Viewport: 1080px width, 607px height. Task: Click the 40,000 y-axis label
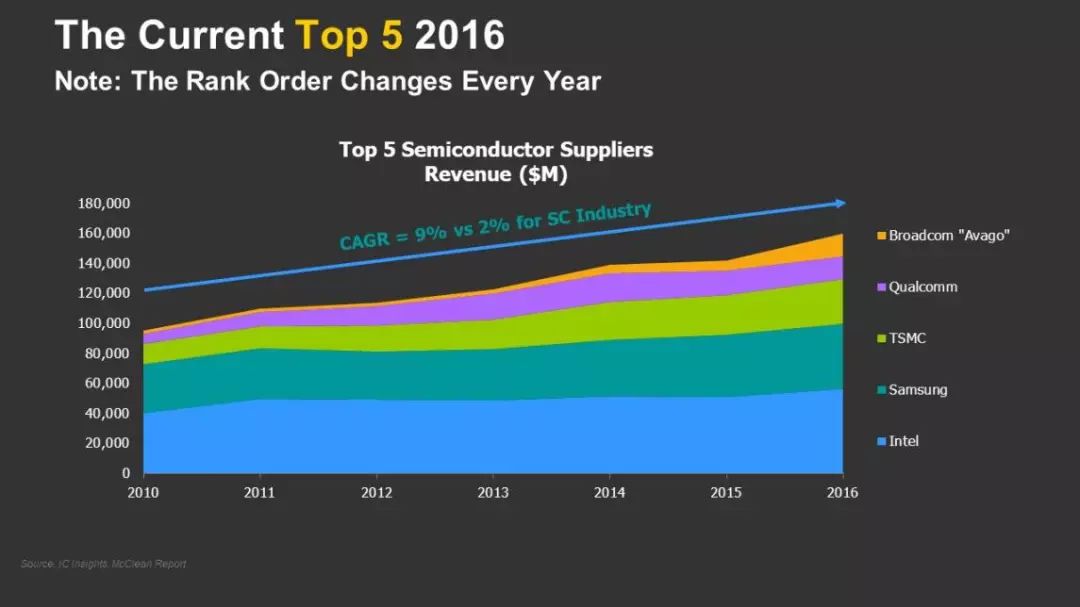pyautogui.click(x=107, y=413)
